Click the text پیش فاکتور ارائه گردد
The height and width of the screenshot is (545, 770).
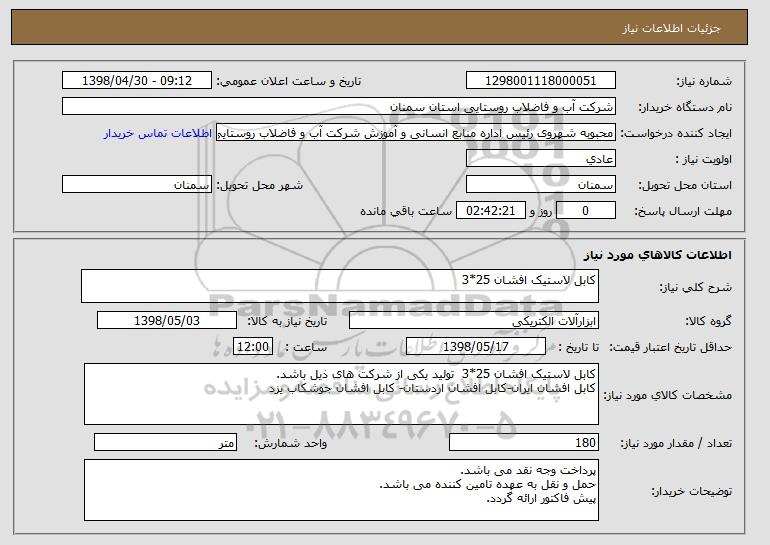point(541,498)
